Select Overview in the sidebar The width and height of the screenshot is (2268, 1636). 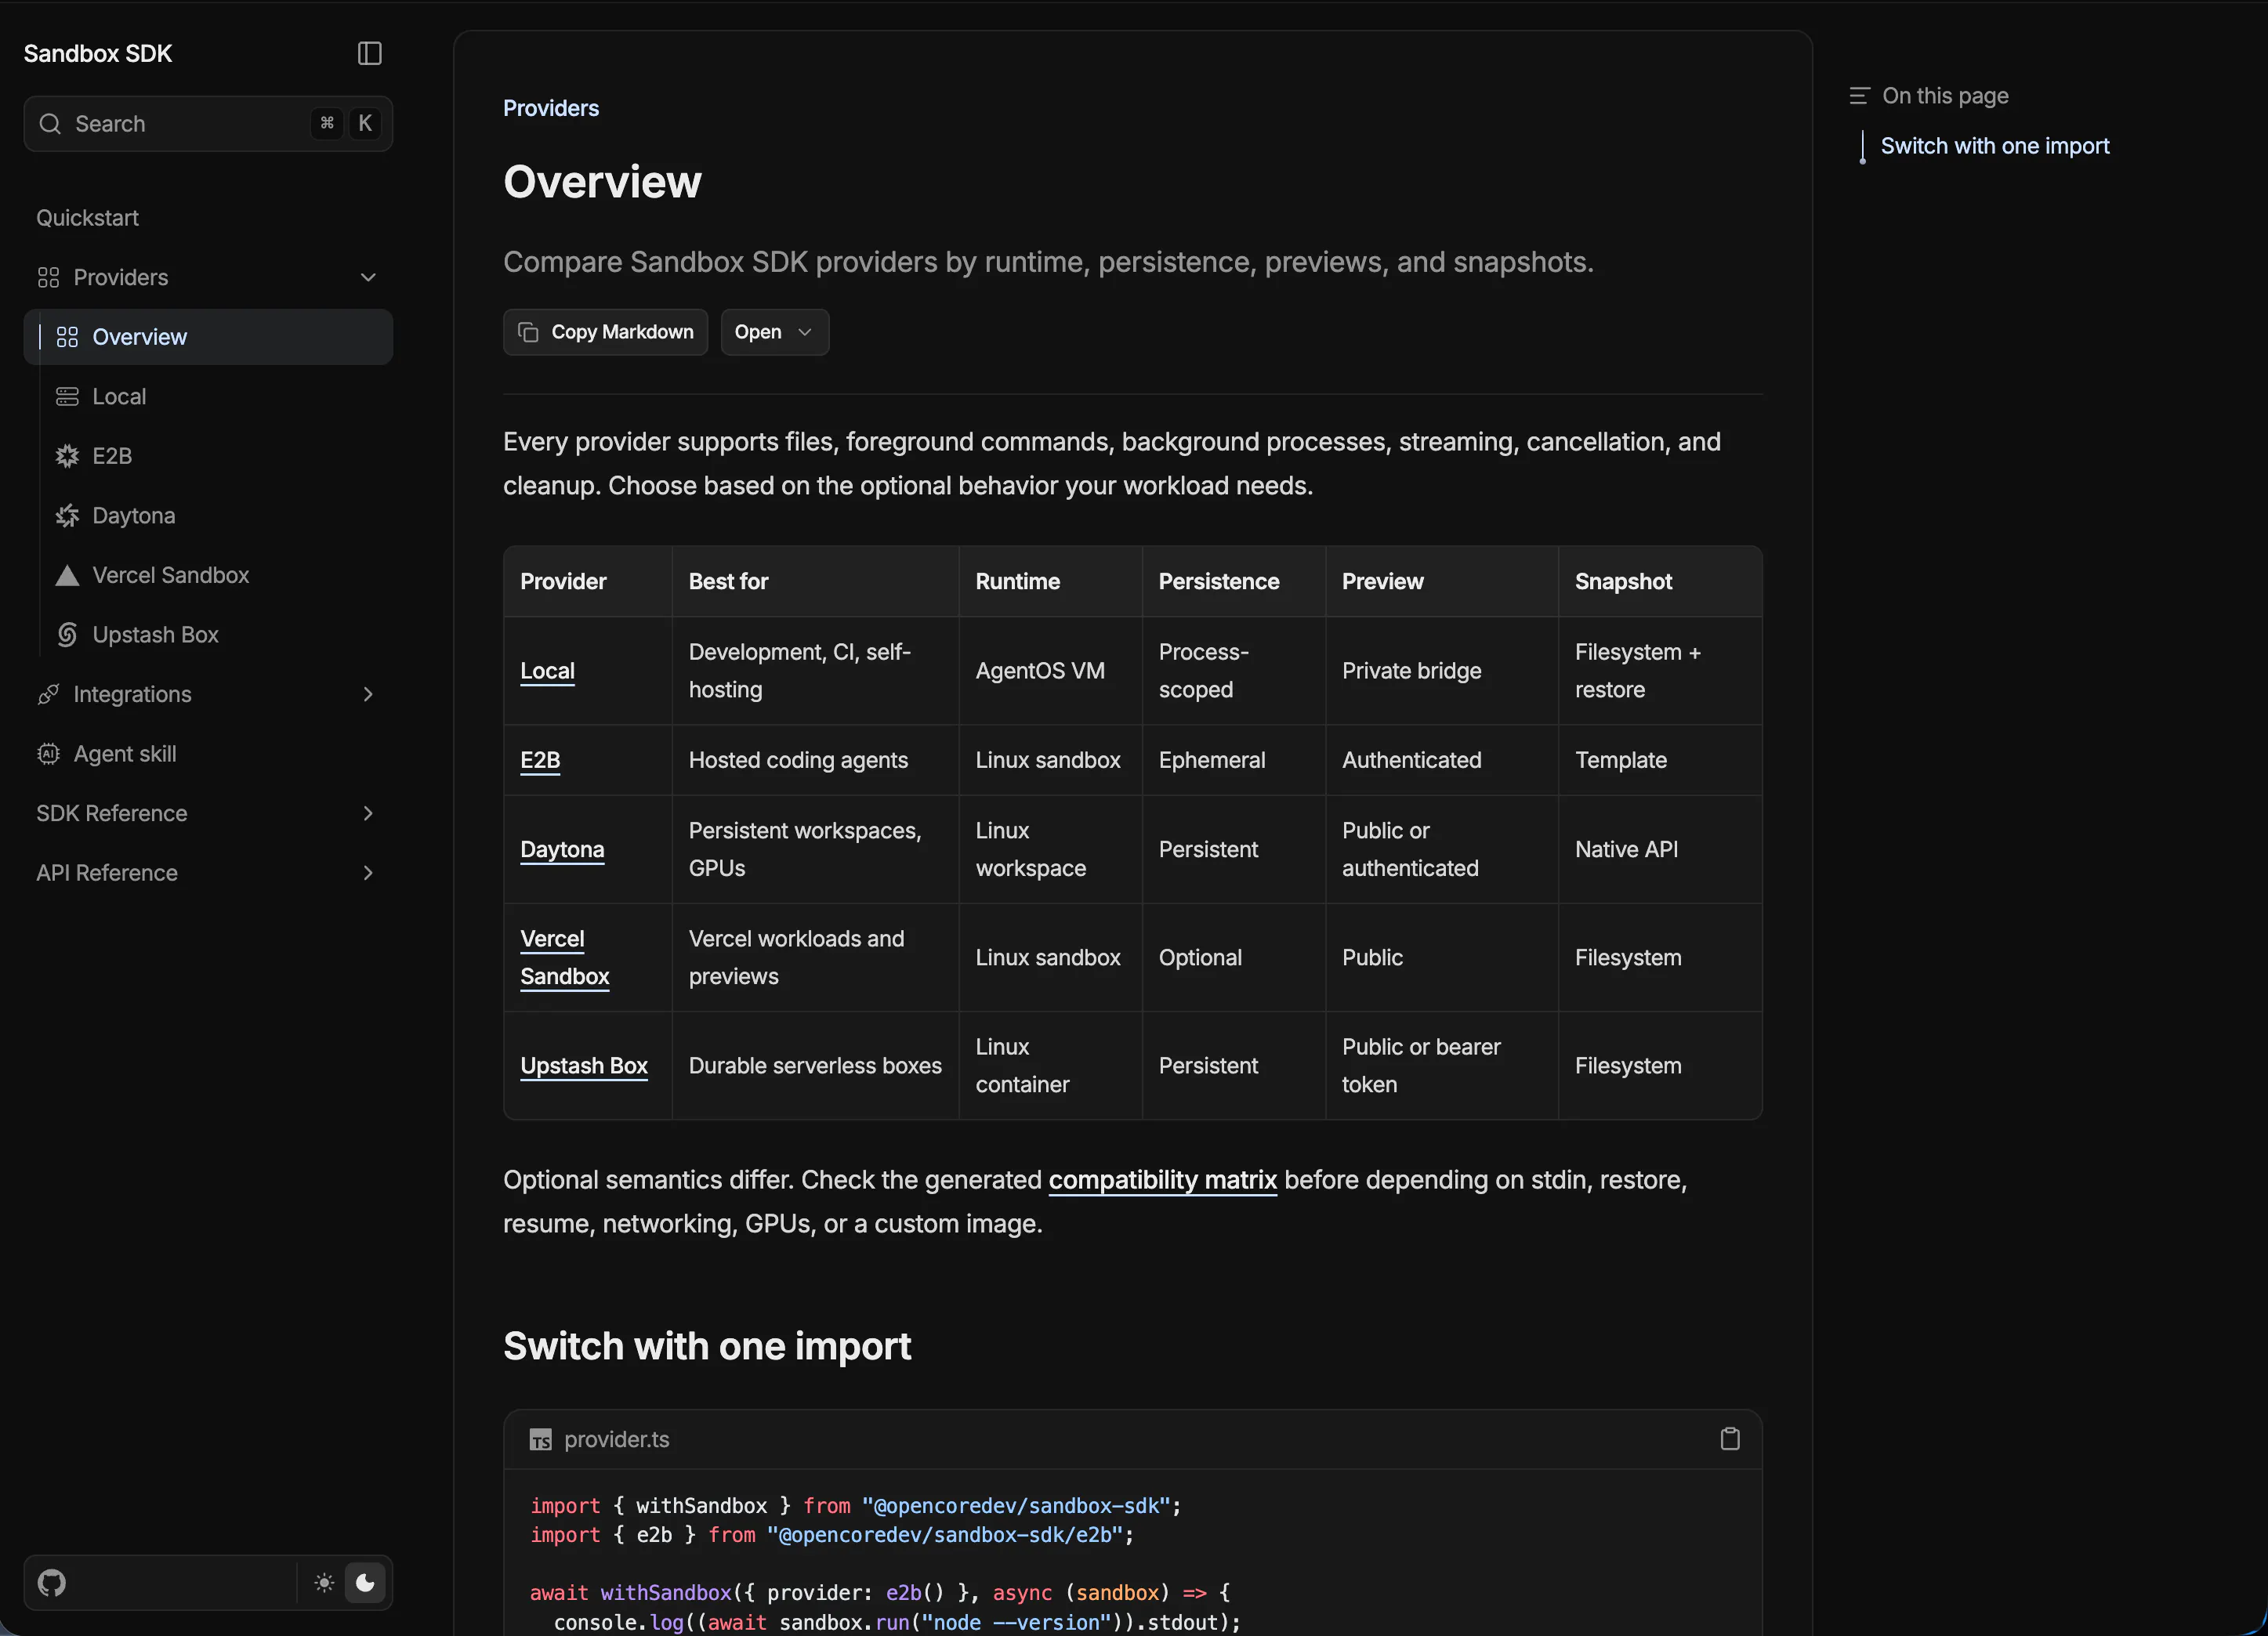click(208, 337)
